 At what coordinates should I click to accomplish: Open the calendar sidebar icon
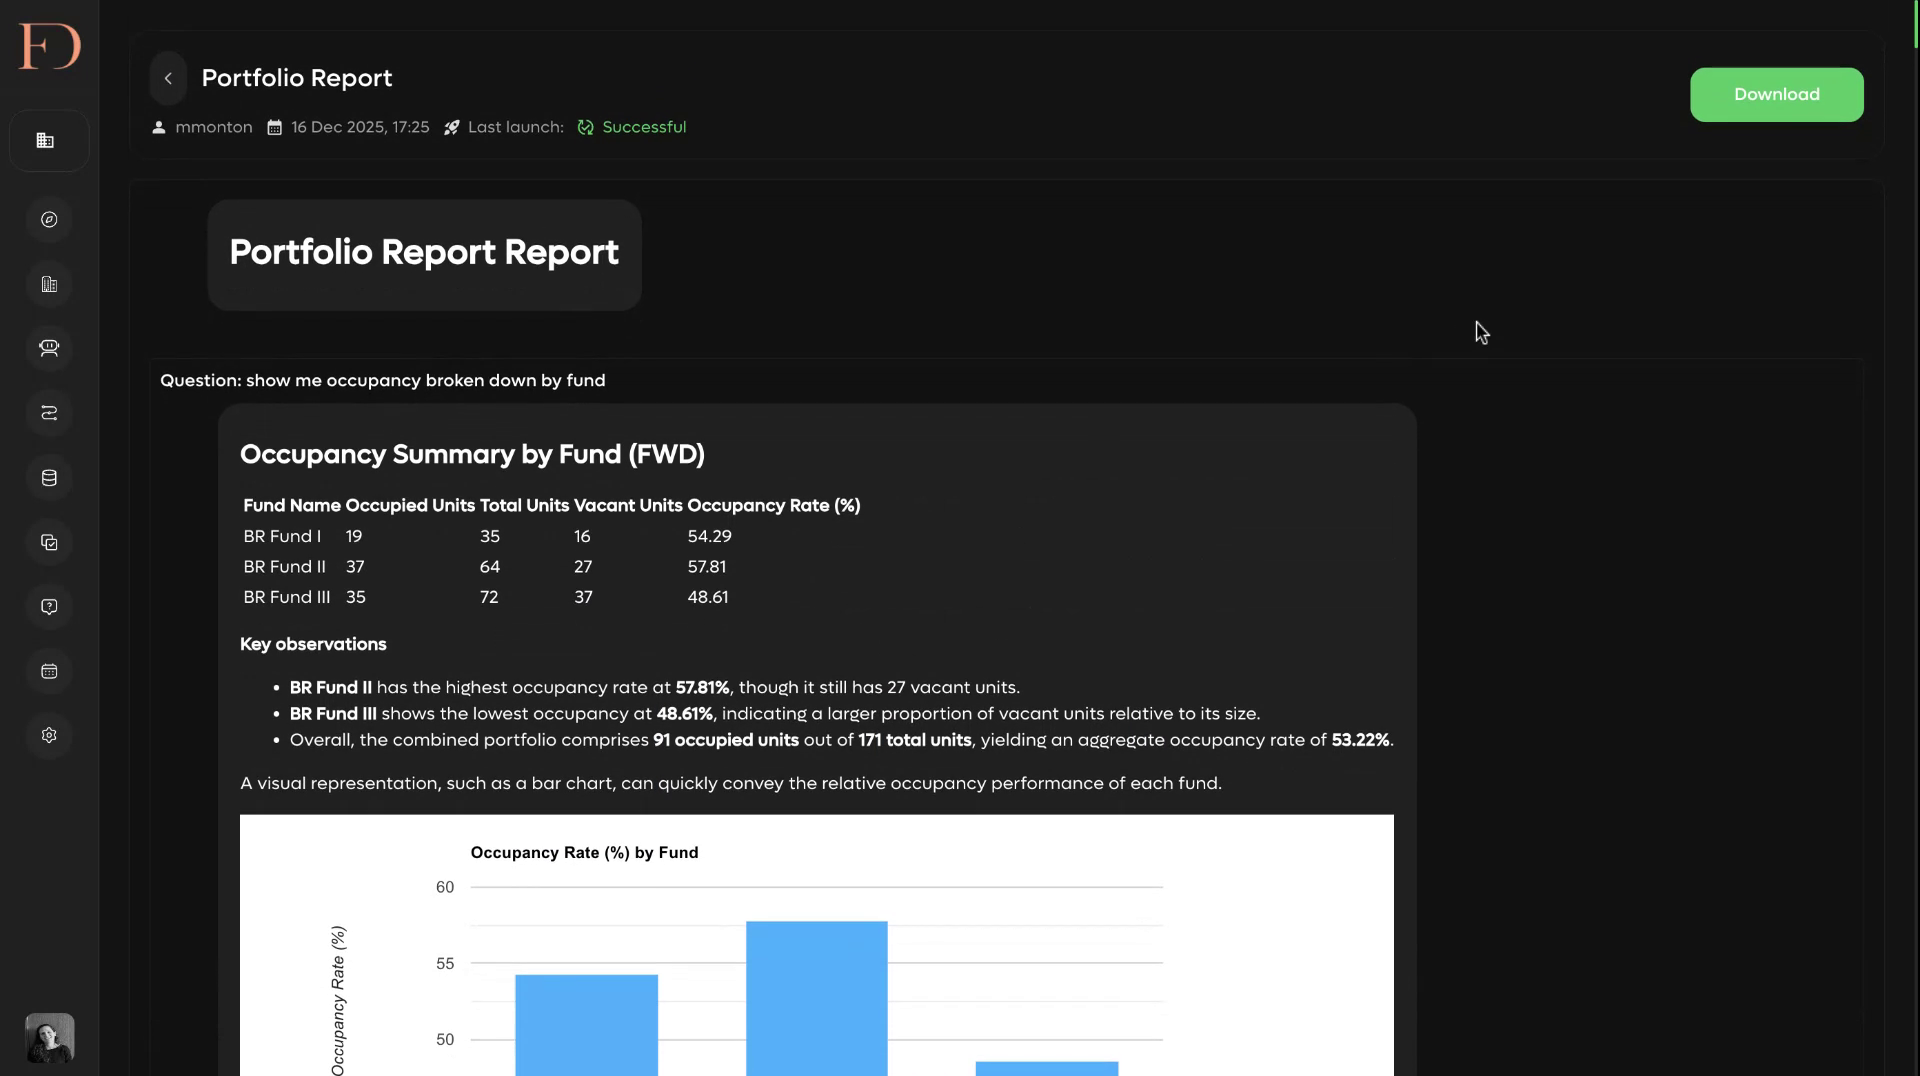[x=49, y=672]
